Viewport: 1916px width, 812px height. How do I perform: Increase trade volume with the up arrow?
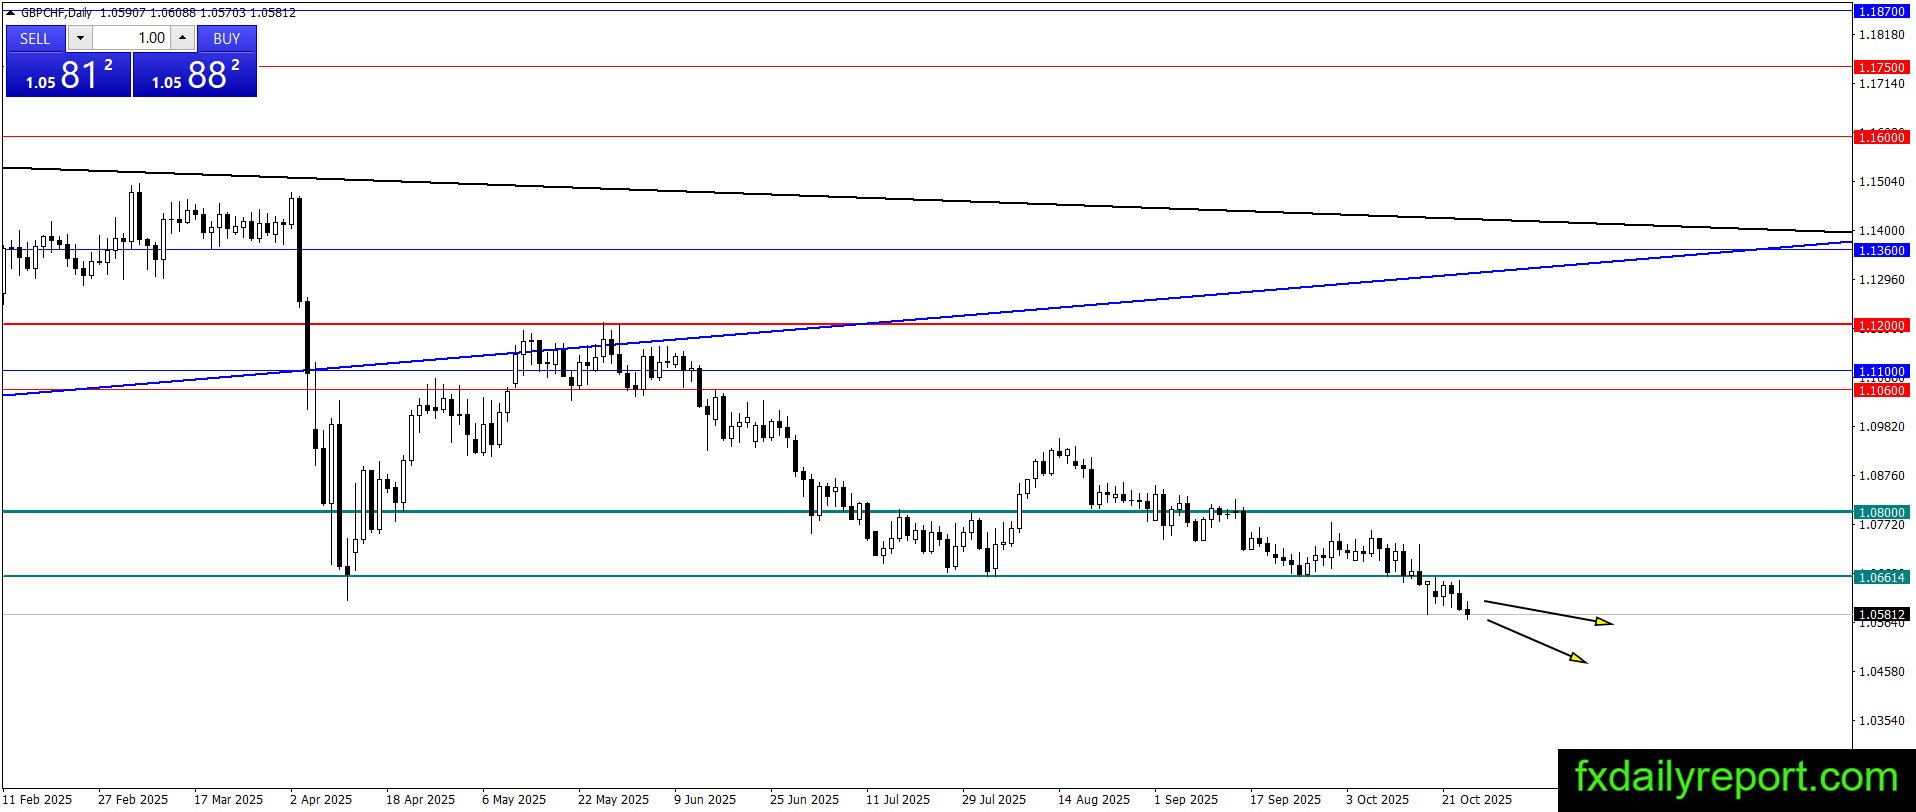tap(182, 38)
